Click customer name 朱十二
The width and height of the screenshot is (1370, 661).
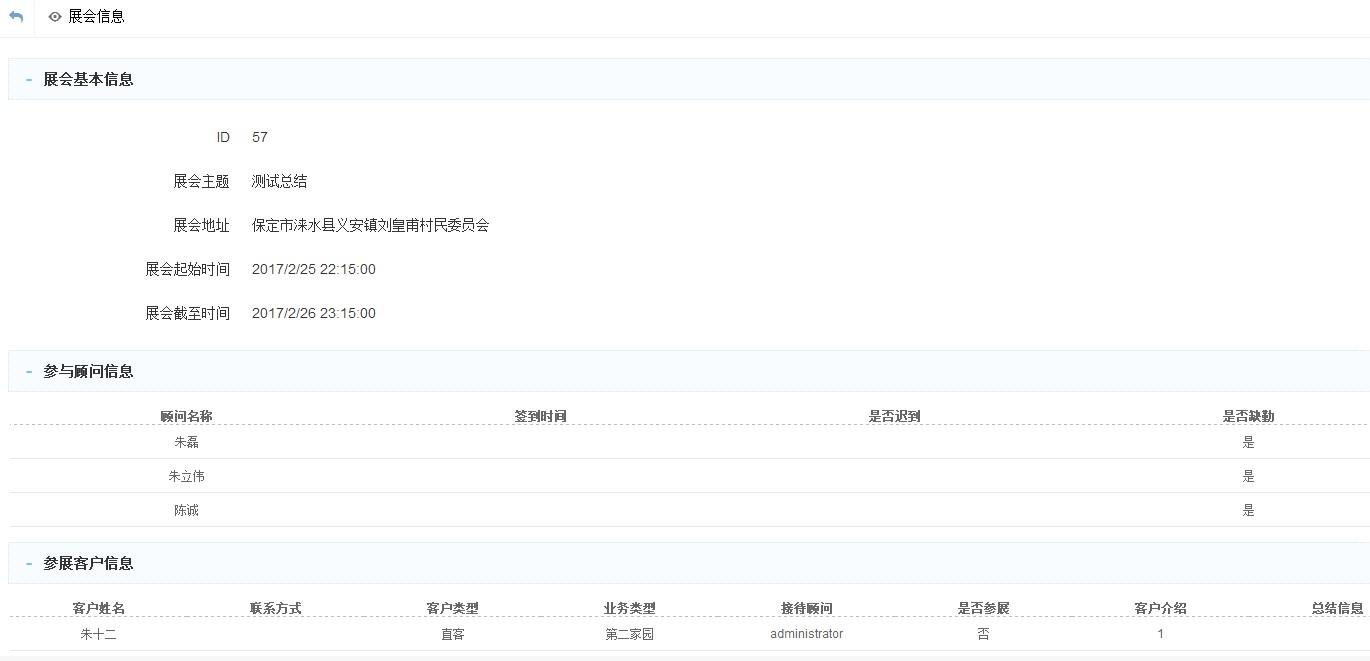tap(98, 633)
